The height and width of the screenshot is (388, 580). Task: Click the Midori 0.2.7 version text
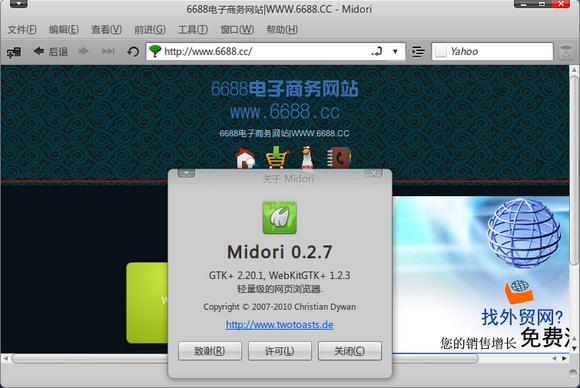click(280, 252)
